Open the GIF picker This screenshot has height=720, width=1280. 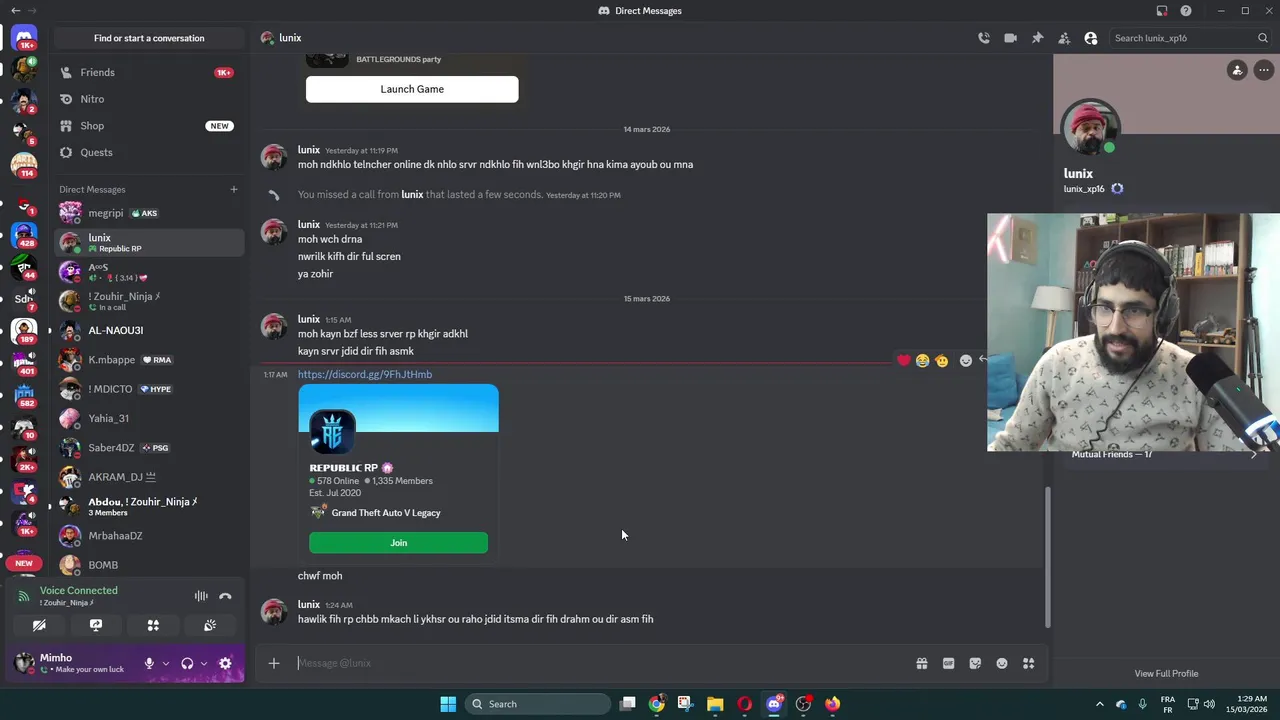(x=948, y=663)
